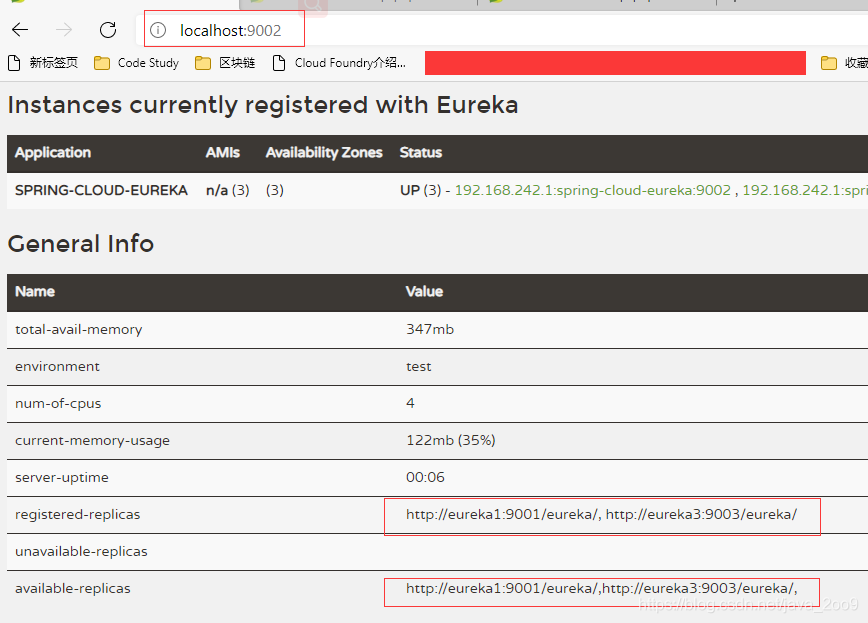Select the num-of-cpus row name

(58, 404)
